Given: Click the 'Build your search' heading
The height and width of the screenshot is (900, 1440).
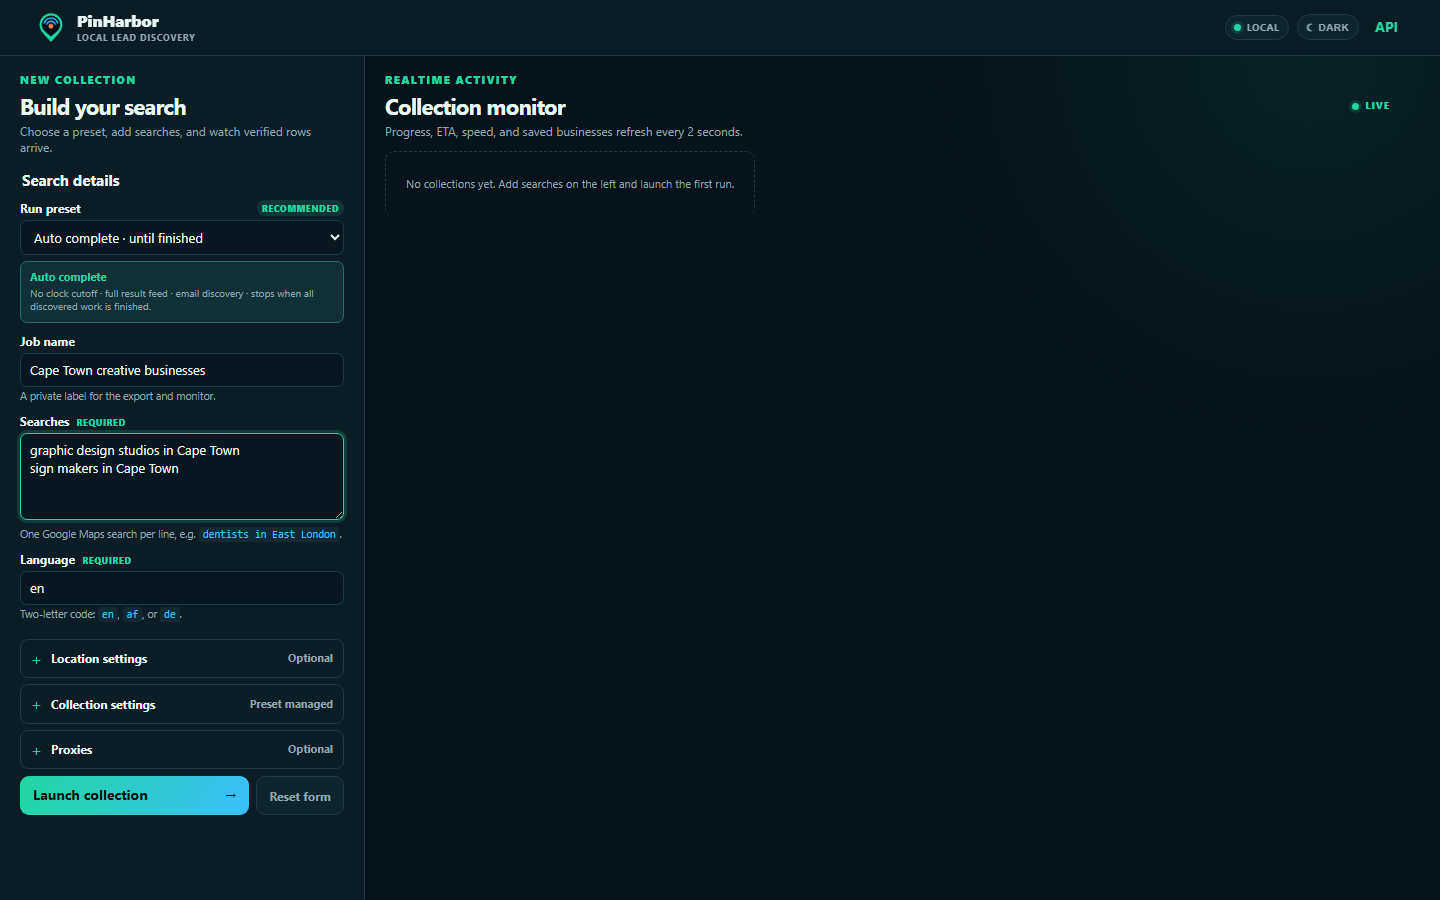Looking at the screenshot, I should click(x=103, y=107).
